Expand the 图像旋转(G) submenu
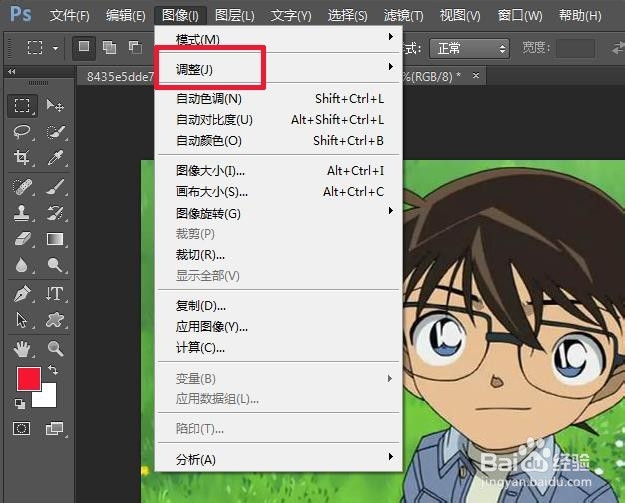The height and width of the screenshot is (503, 625). pyautogui.click(x=278, y=213)
